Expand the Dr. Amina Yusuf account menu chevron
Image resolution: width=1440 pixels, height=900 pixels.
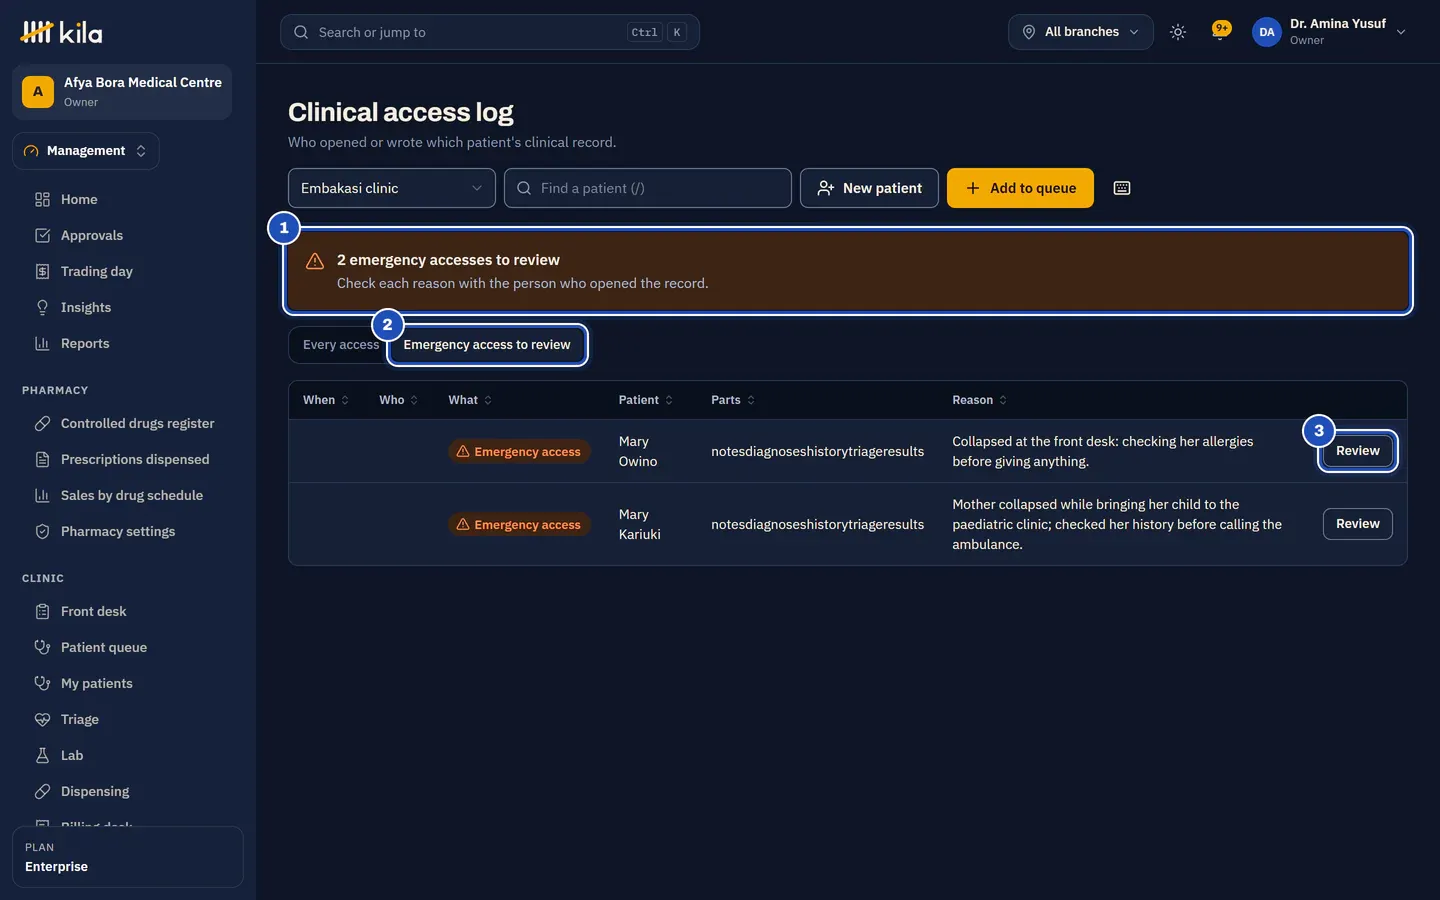pyautogui.click(x=1401, y=32)
